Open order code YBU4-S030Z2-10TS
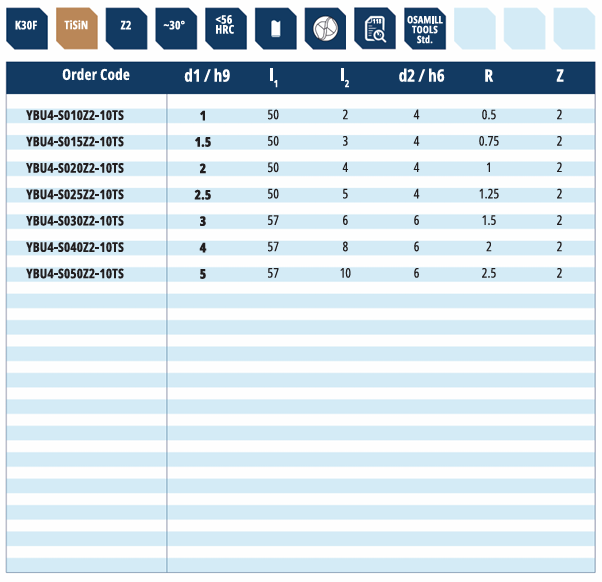This screenshot has height=582, width=602. point(75,221)
